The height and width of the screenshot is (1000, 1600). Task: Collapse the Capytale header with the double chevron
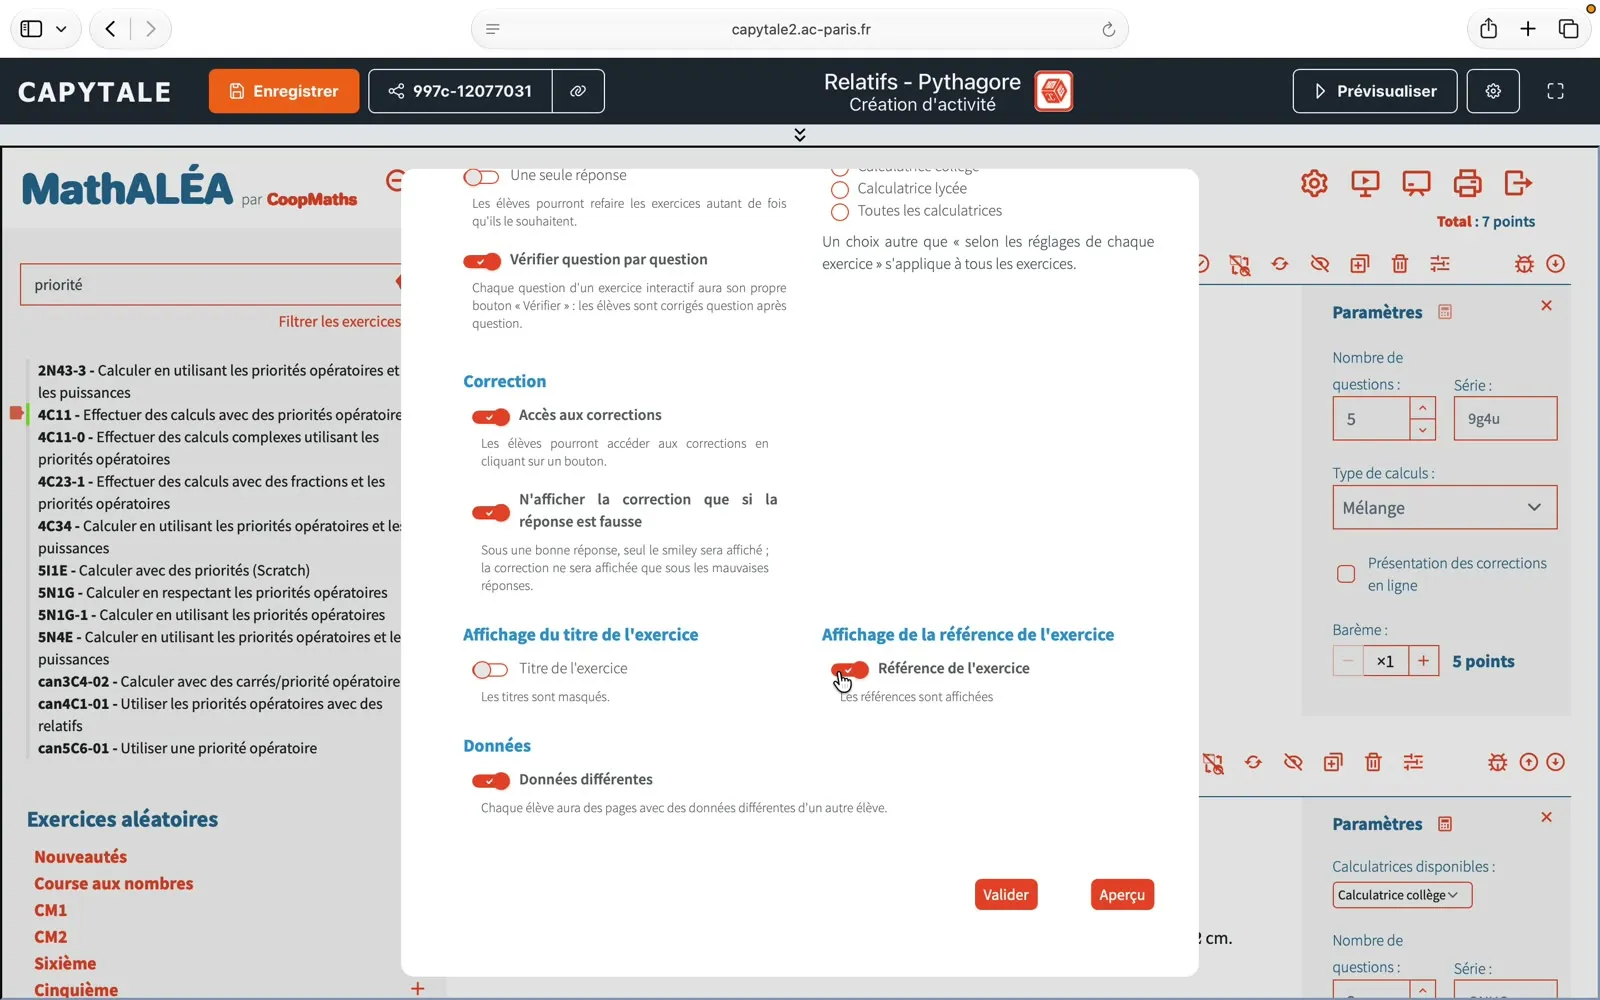point(799,135)
